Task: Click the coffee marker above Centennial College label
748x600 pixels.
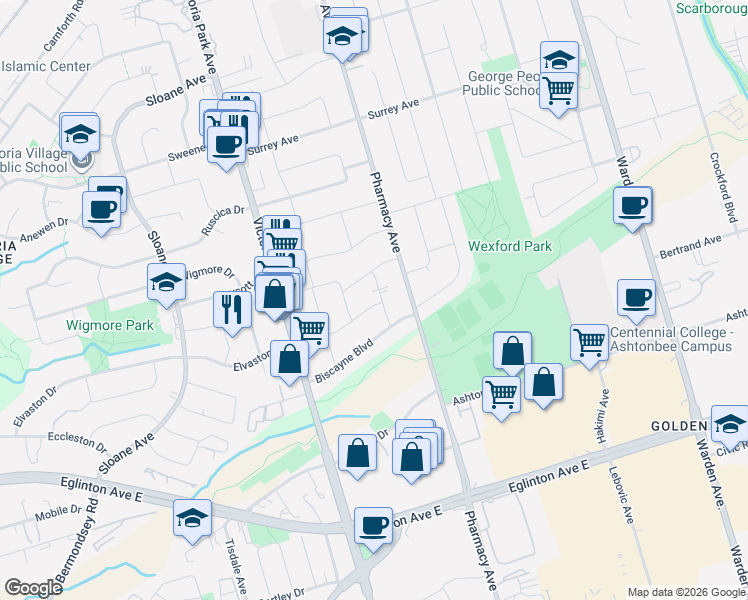Action: 636,300
